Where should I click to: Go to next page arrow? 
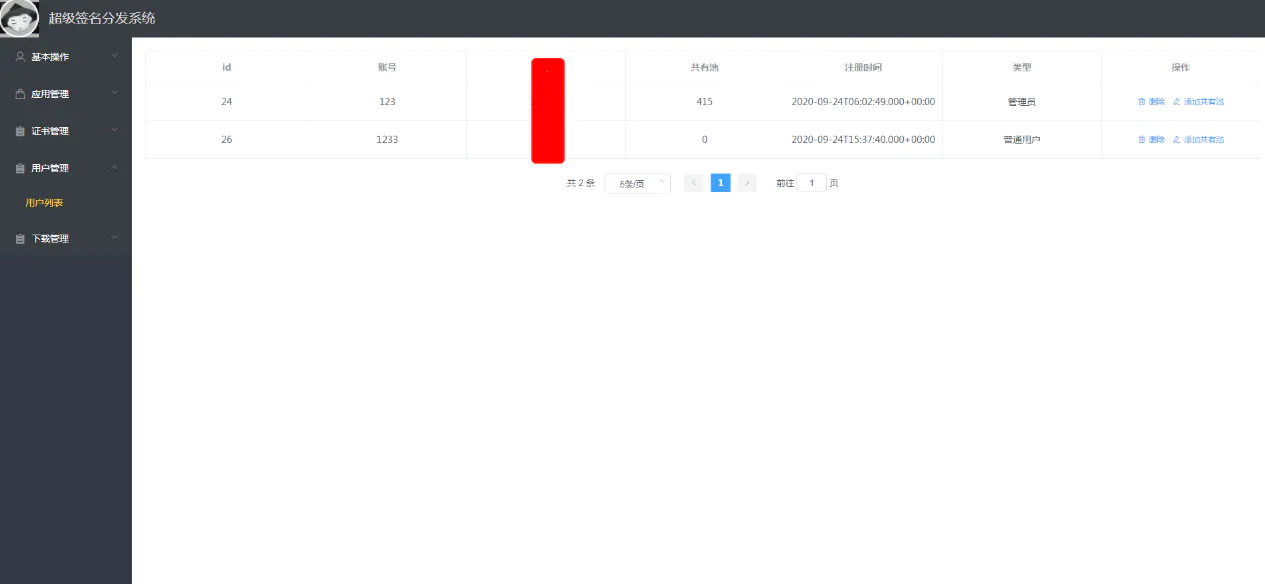point(747,183)
